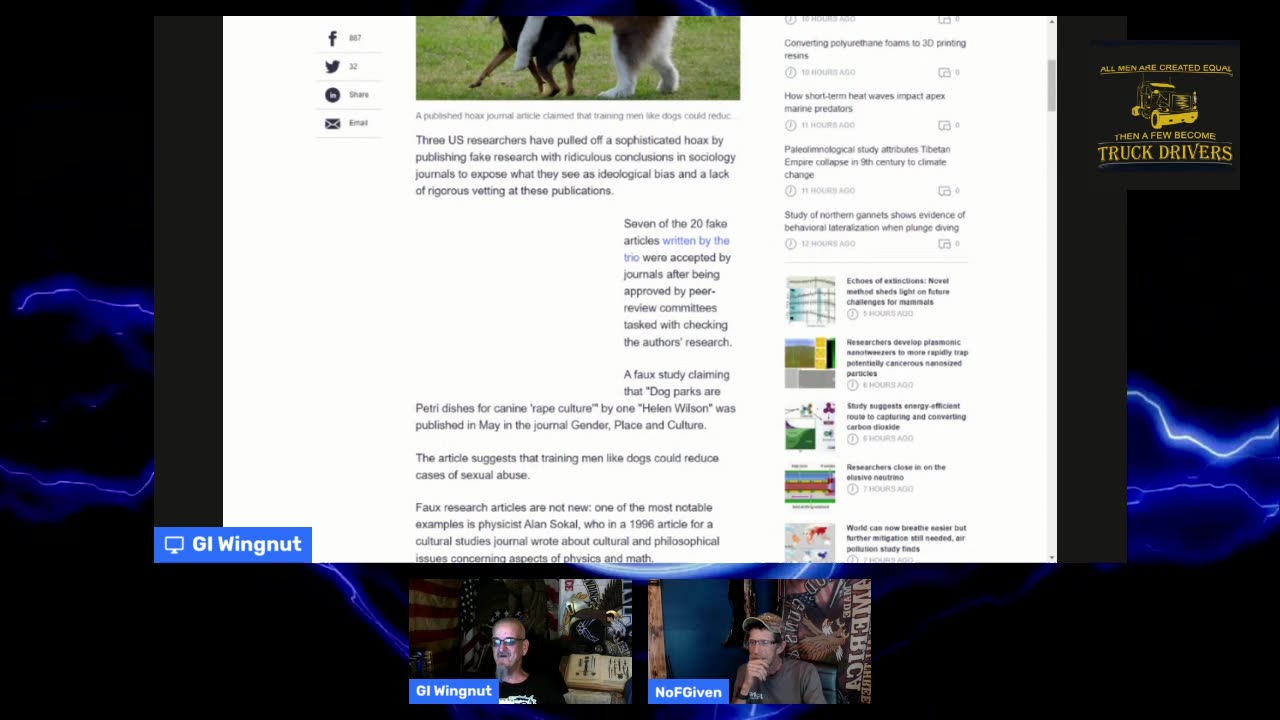Select the NoFGiven webcam feed
This screenshot has height=720, width=1280.
759,641
